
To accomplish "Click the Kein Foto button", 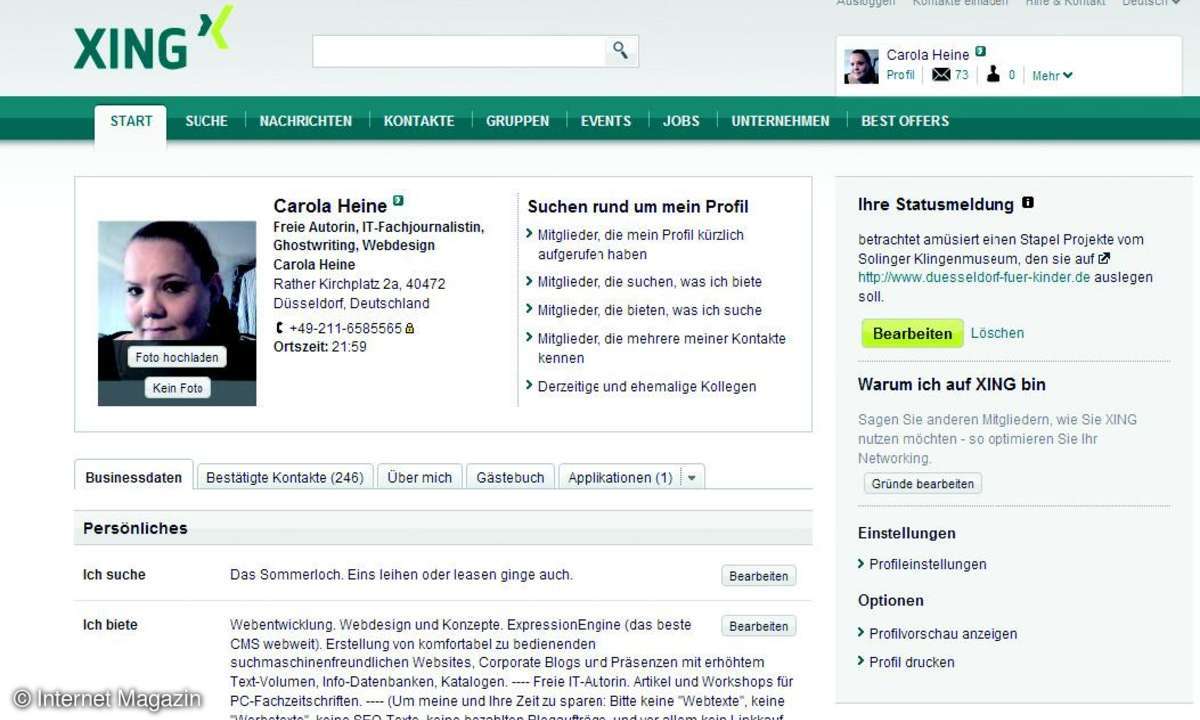I will 178,388.
